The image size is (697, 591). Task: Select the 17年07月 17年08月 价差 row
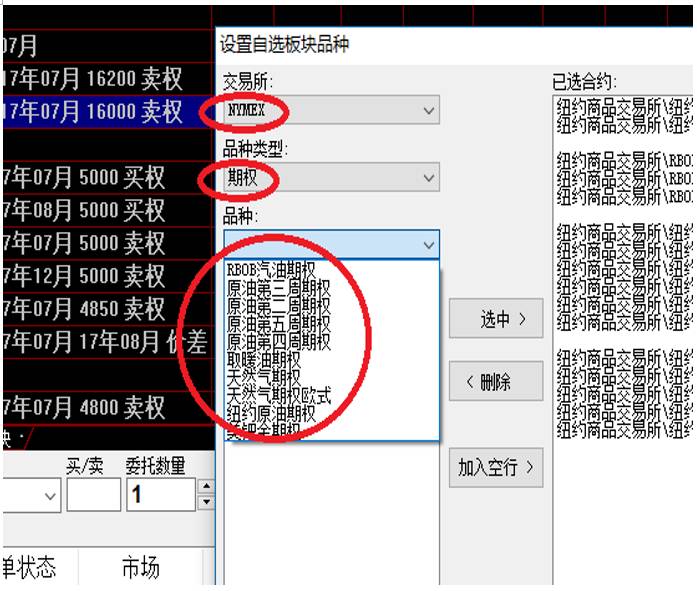[107, 342]
